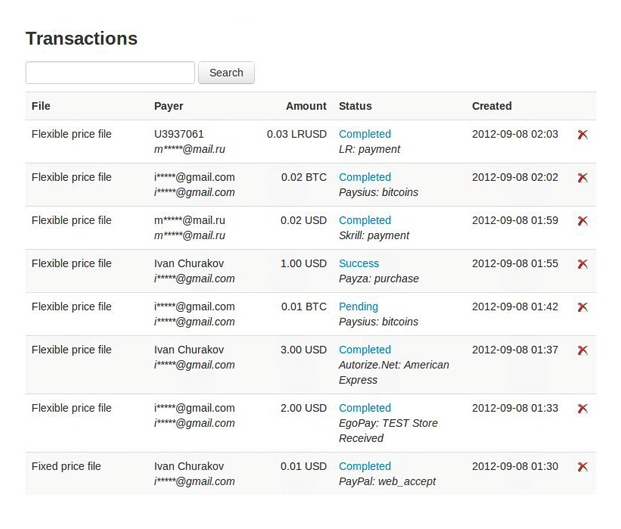
Task: Focus the transactions search input field
Action: [x=110, y=73]
